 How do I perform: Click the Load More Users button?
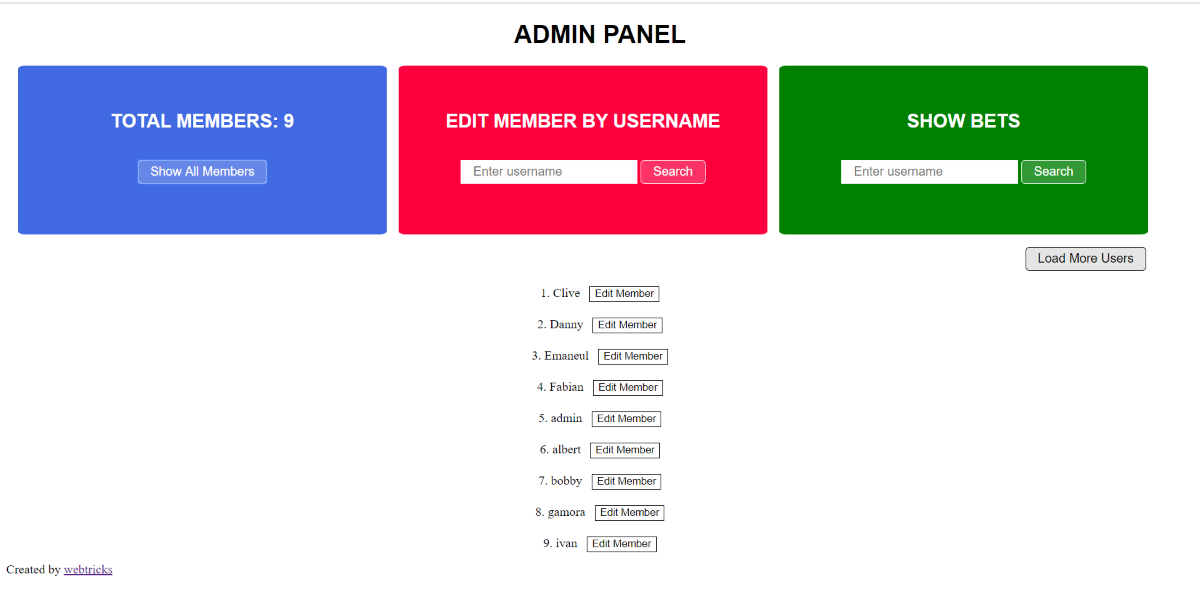1085,259
